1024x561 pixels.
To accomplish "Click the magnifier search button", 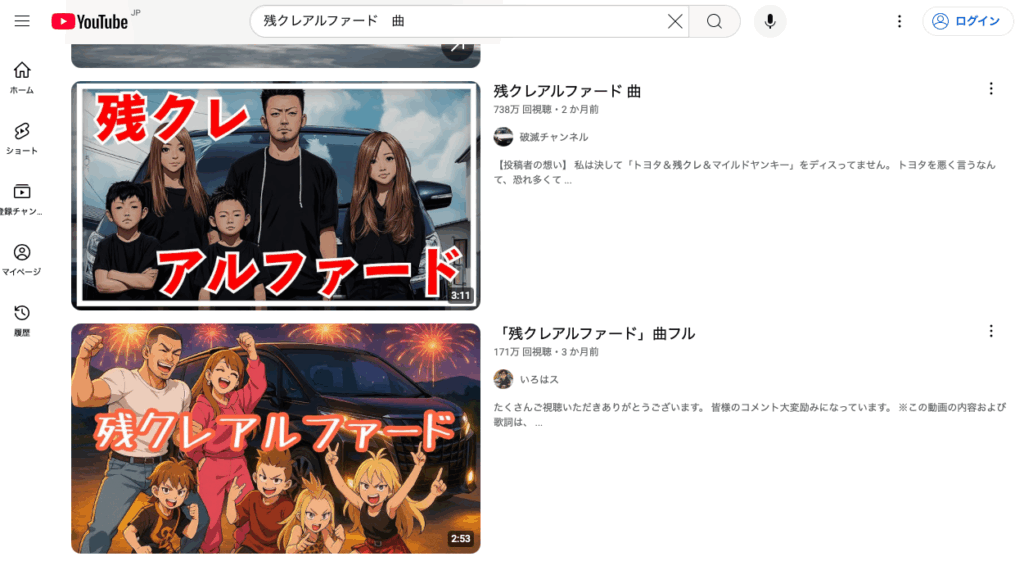I will click(x=714, y=22).
